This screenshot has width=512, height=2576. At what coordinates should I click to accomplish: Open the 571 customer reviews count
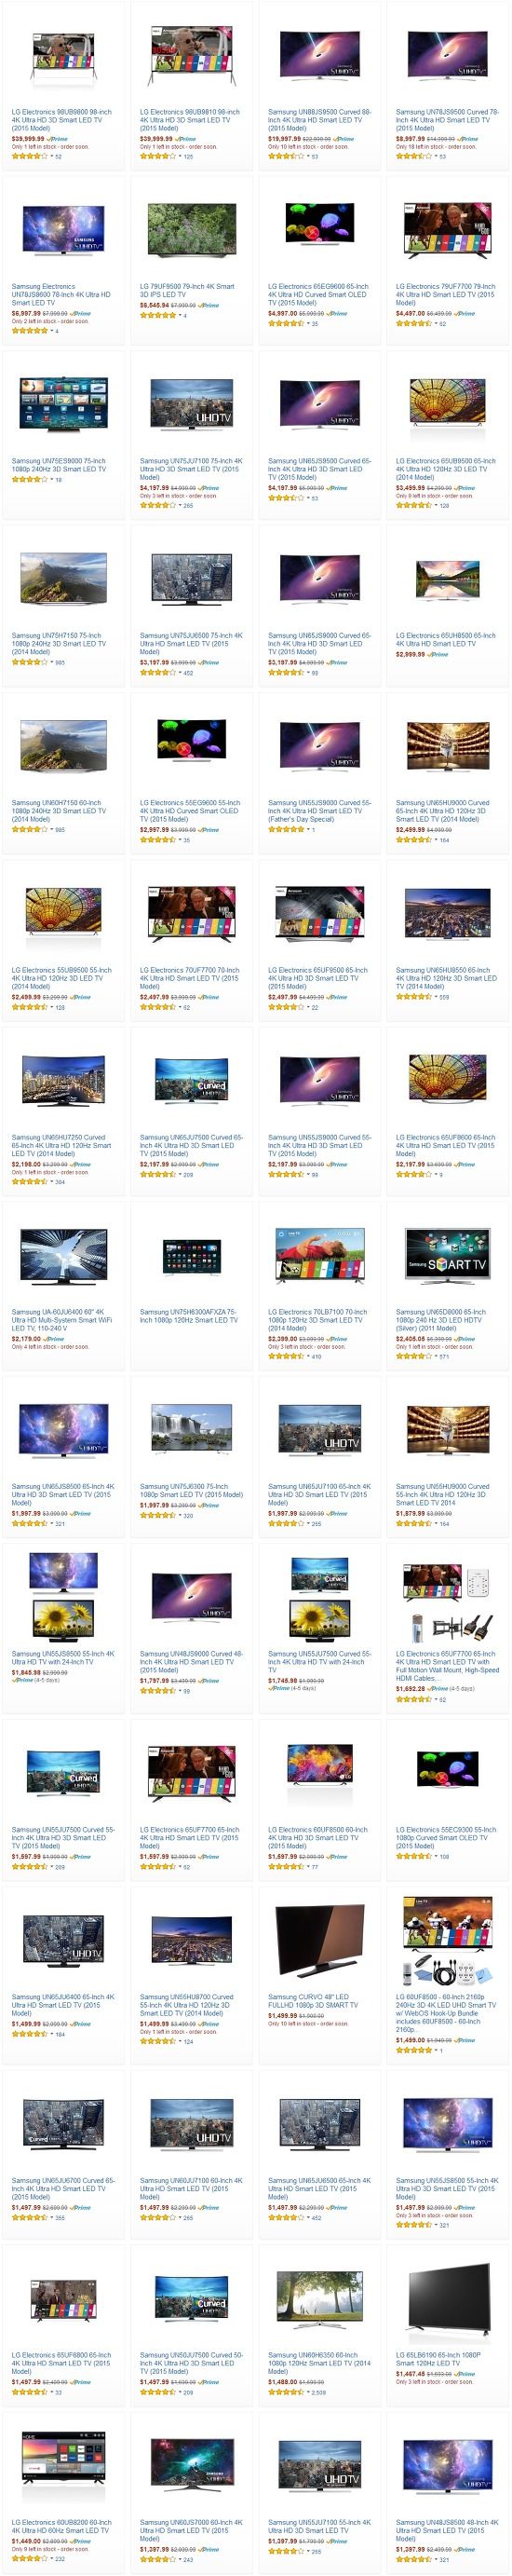coord(444,1357)
